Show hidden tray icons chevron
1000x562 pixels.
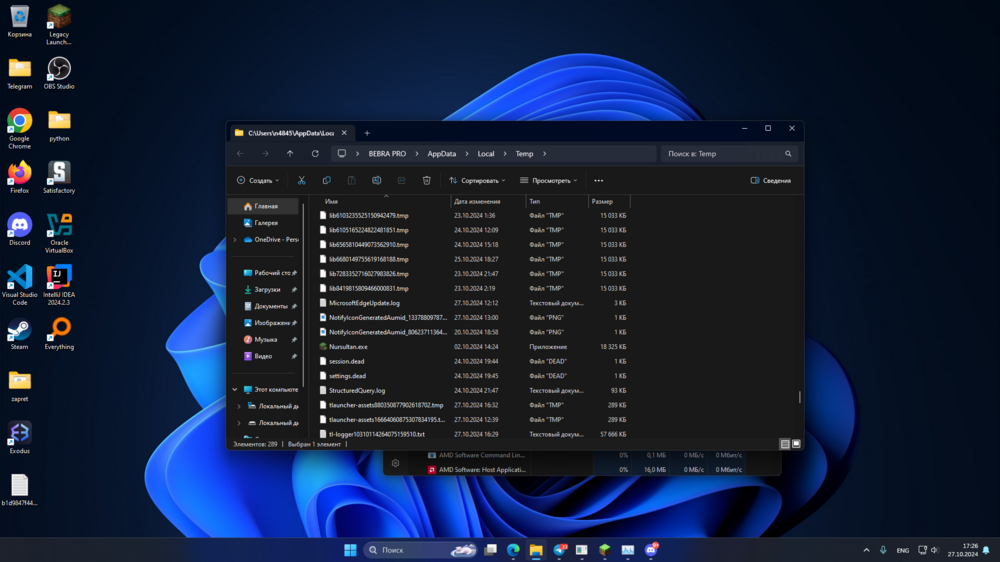866,550
